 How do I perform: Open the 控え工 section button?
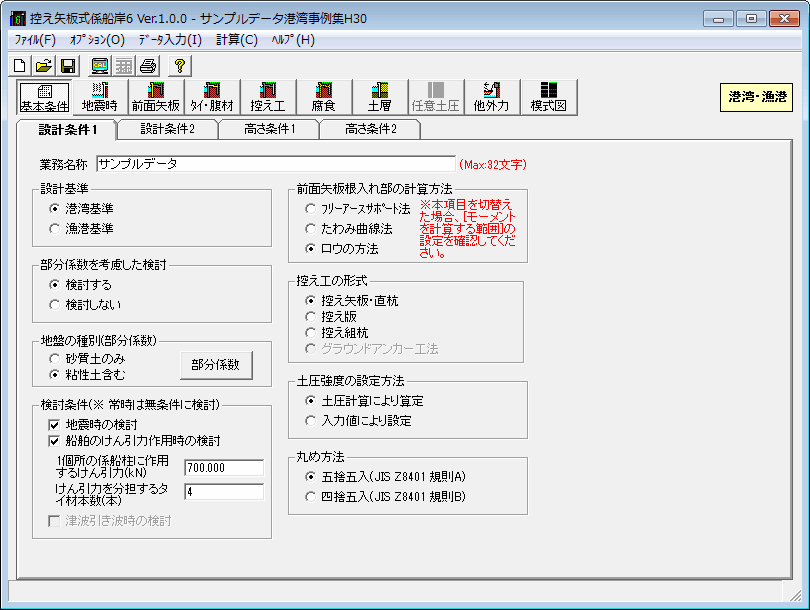click(268, 97)
